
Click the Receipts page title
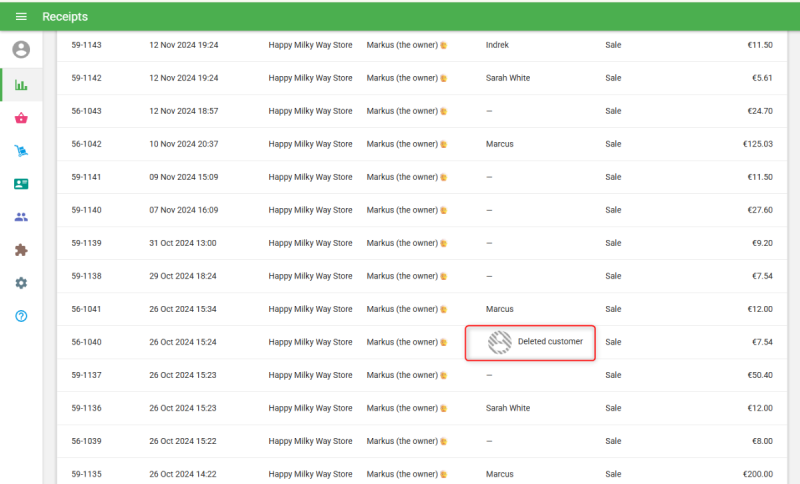point(65,17)
